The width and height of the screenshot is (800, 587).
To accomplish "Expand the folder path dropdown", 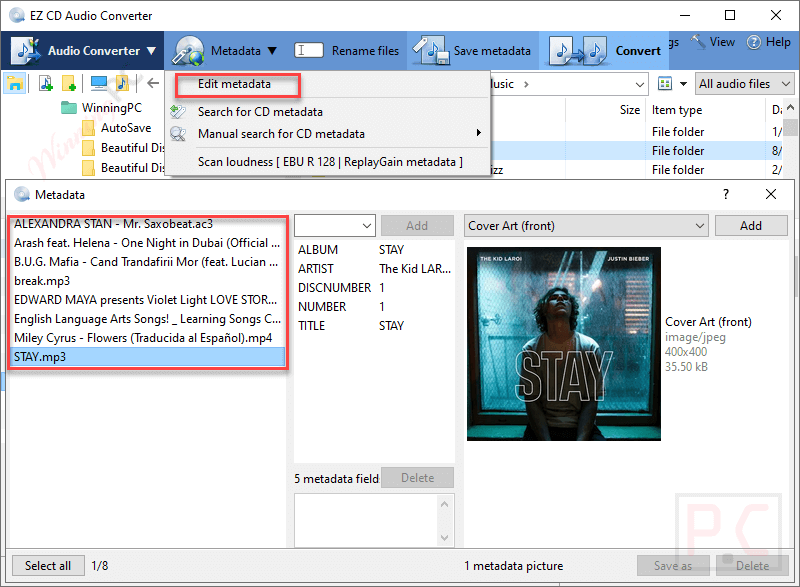I will 639,84.
